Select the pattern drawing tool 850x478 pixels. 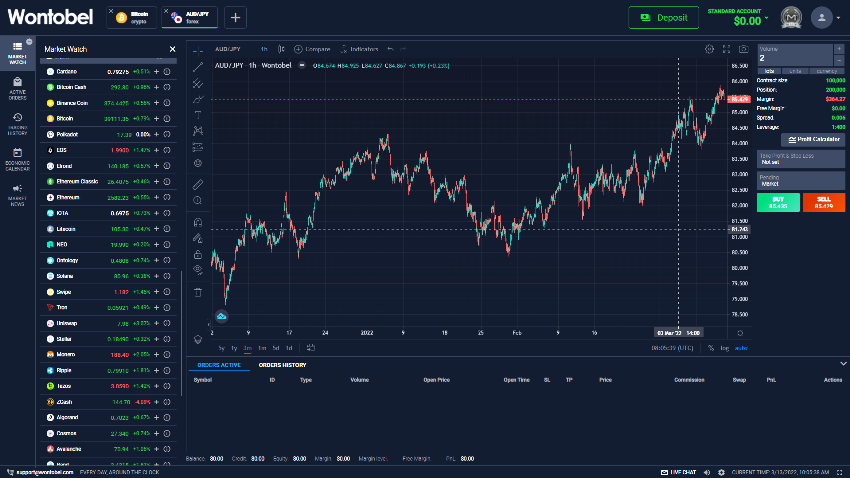point(198,131)
